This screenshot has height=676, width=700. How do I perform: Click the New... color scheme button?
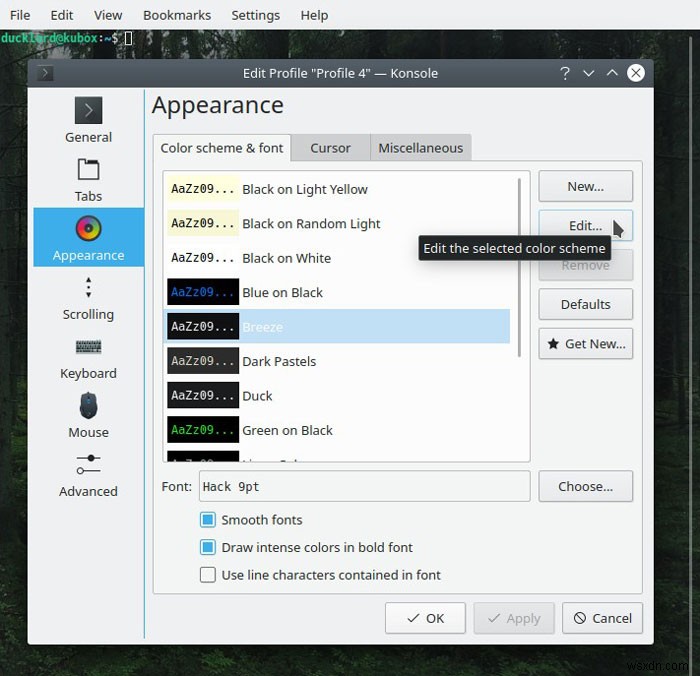[586, 186]
